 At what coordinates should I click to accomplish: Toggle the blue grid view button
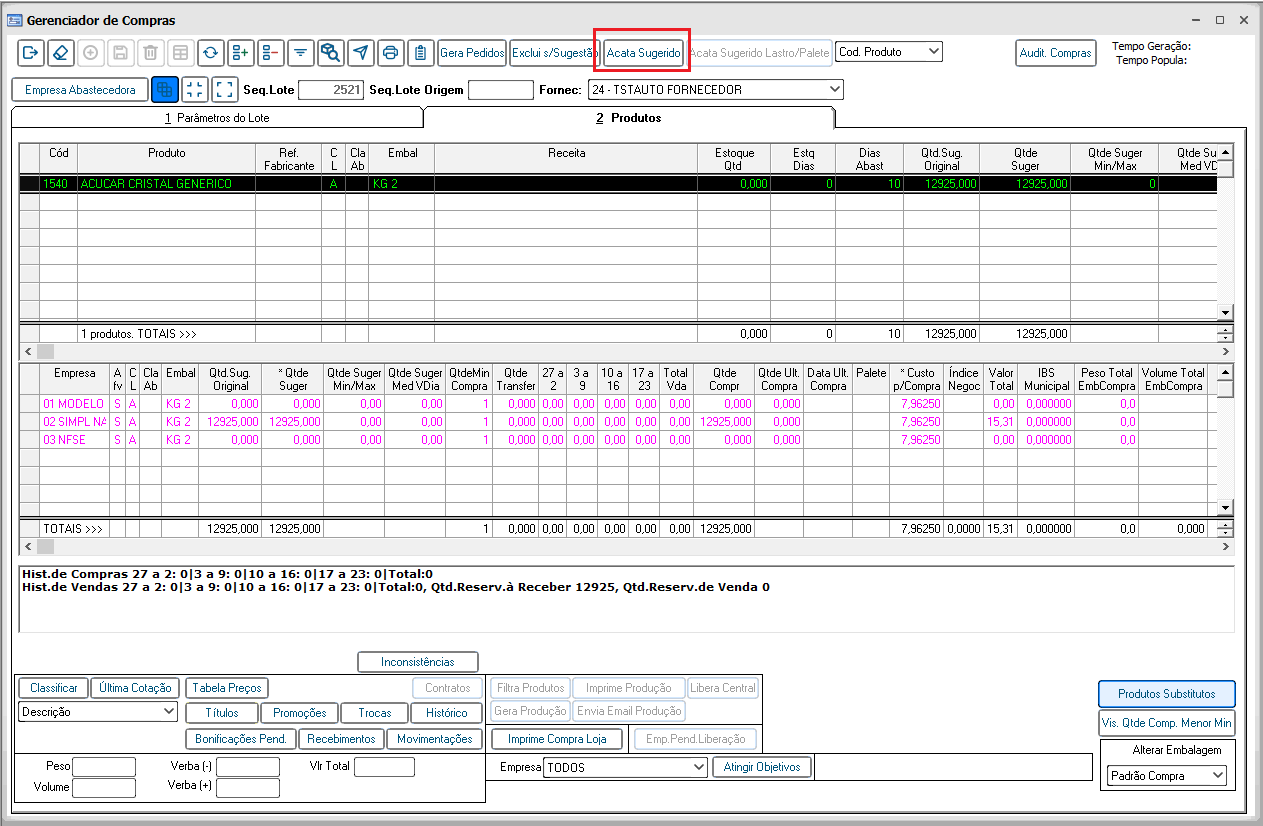click(x=165, y=89)
